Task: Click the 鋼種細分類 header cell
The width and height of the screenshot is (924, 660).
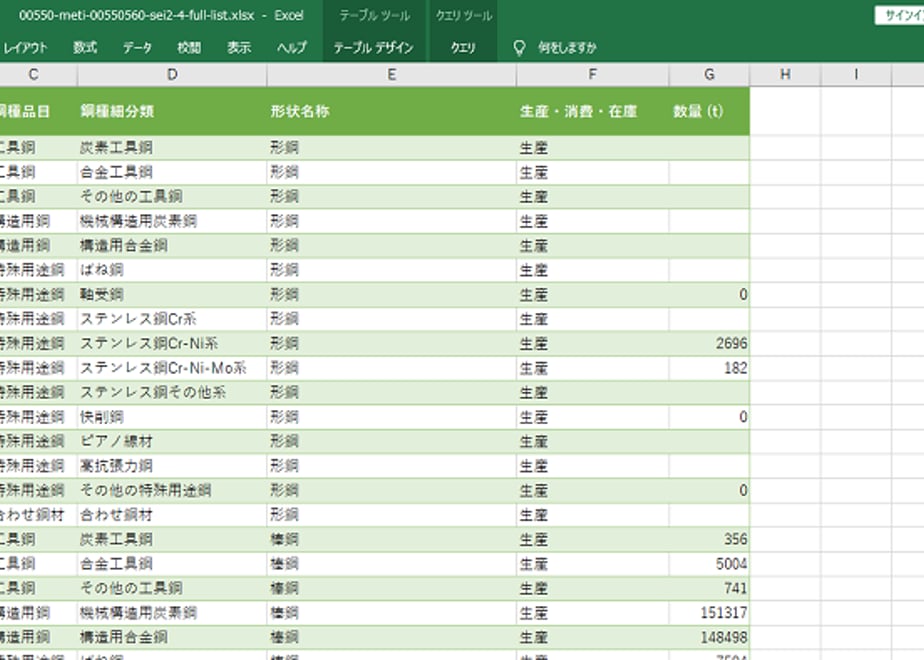Action: (172, 111)
